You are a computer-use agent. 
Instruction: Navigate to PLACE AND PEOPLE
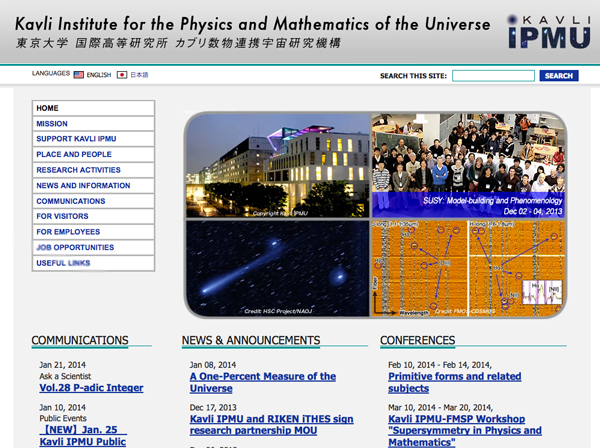tap(93, 155)
